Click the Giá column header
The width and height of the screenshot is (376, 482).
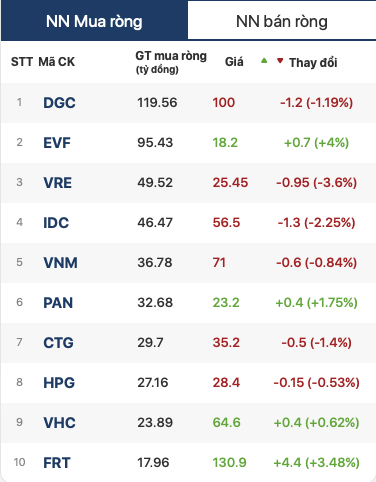click(234, 62)
